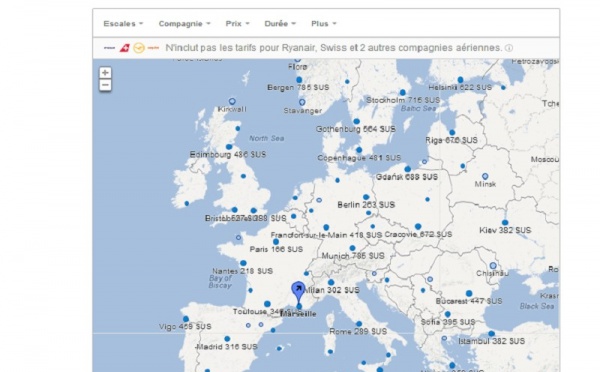Screen dimensions: 600x372
Task: Click the Minsk hollow marker
Action: 485,176
